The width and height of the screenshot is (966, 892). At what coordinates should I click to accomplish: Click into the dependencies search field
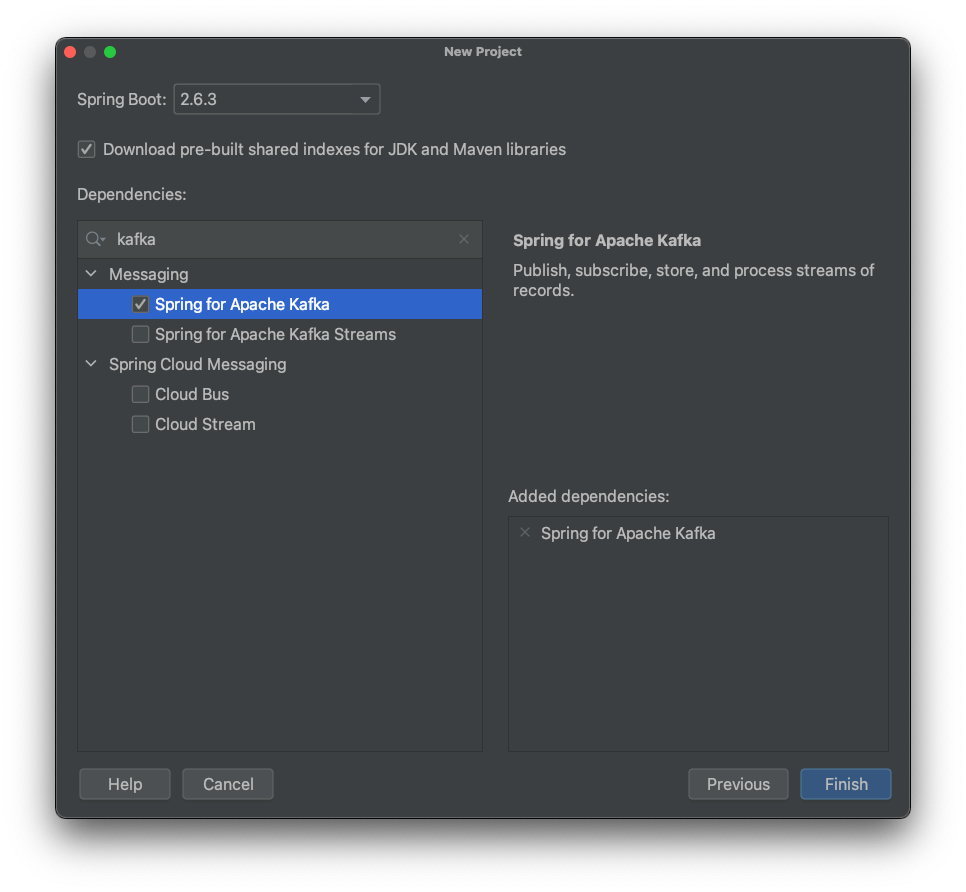point(280,240)
